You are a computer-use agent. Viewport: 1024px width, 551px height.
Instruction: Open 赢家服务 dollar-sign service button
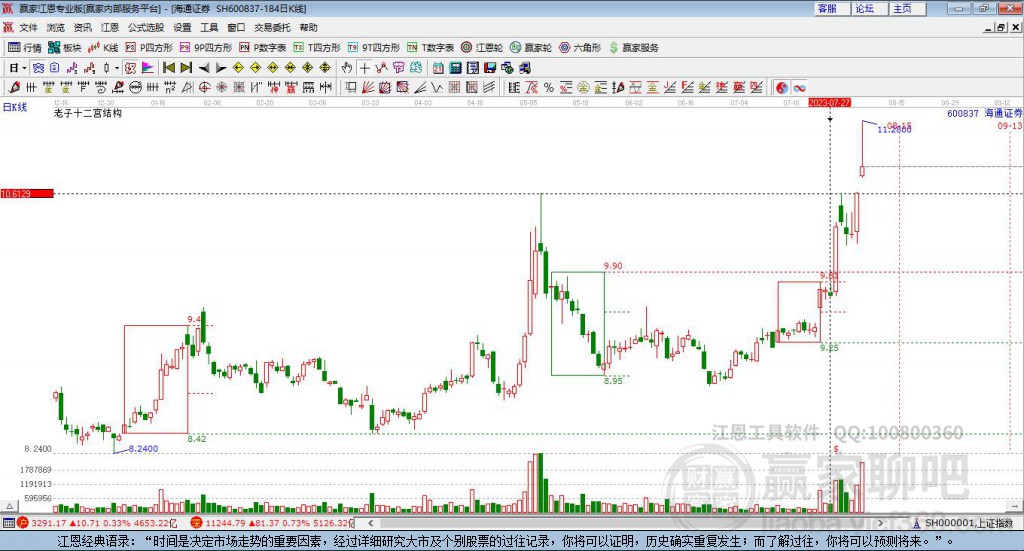tap(633, 48)
